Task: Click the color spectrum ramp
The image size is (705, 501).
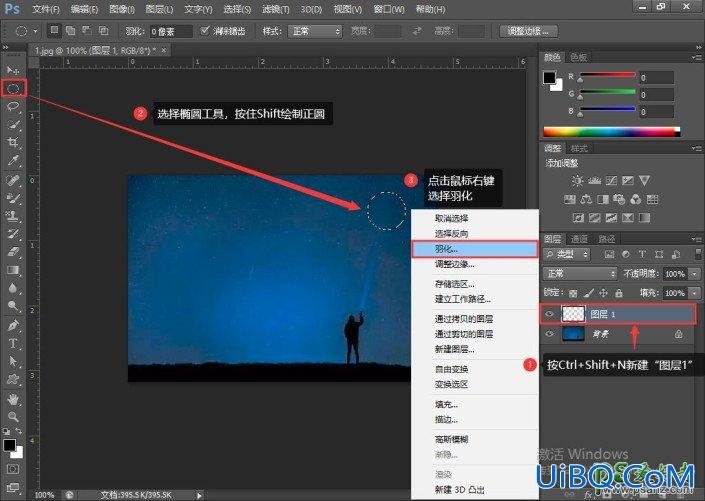Action: pyautogui.click(x=611, y=132)
